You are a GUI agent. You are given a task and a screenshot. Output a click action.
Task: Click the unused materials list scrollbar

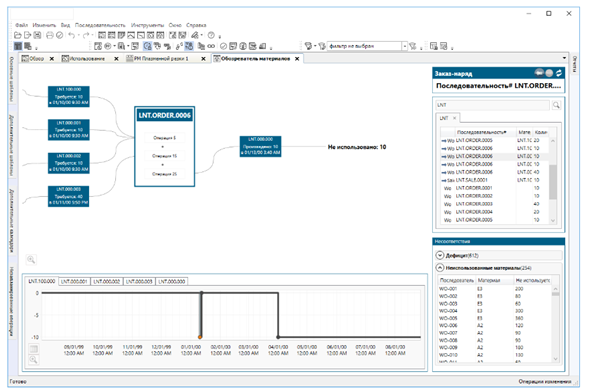coord(555,324)
